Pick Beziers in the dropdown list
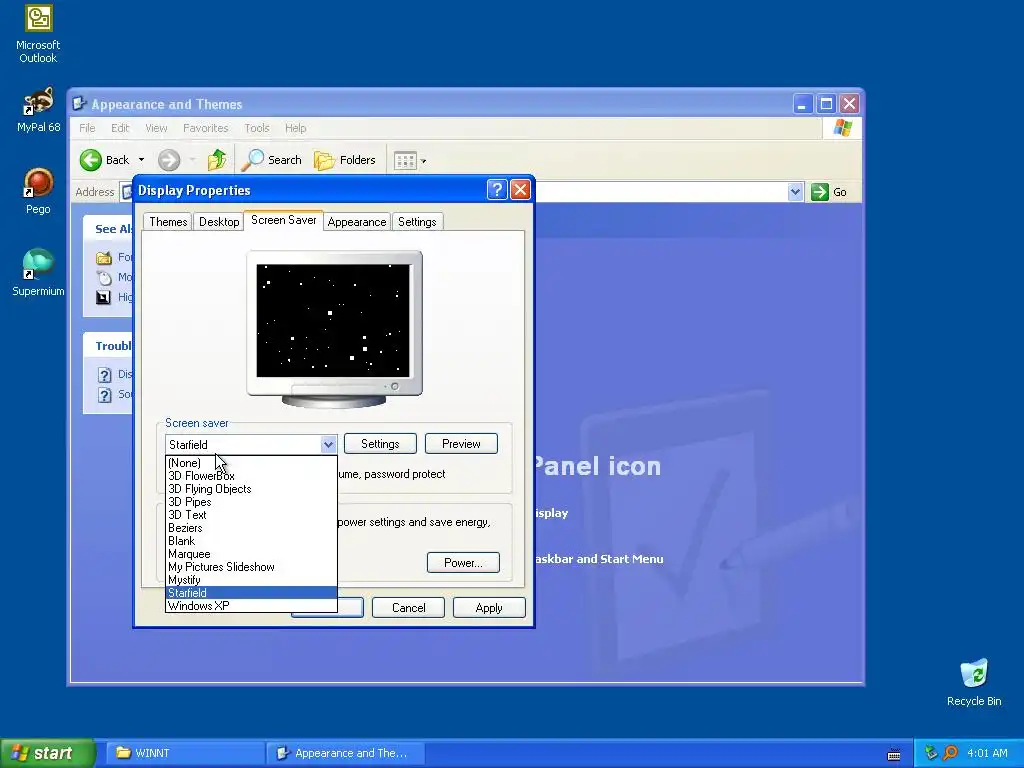The image size is (1024, 768). (251, 528)
